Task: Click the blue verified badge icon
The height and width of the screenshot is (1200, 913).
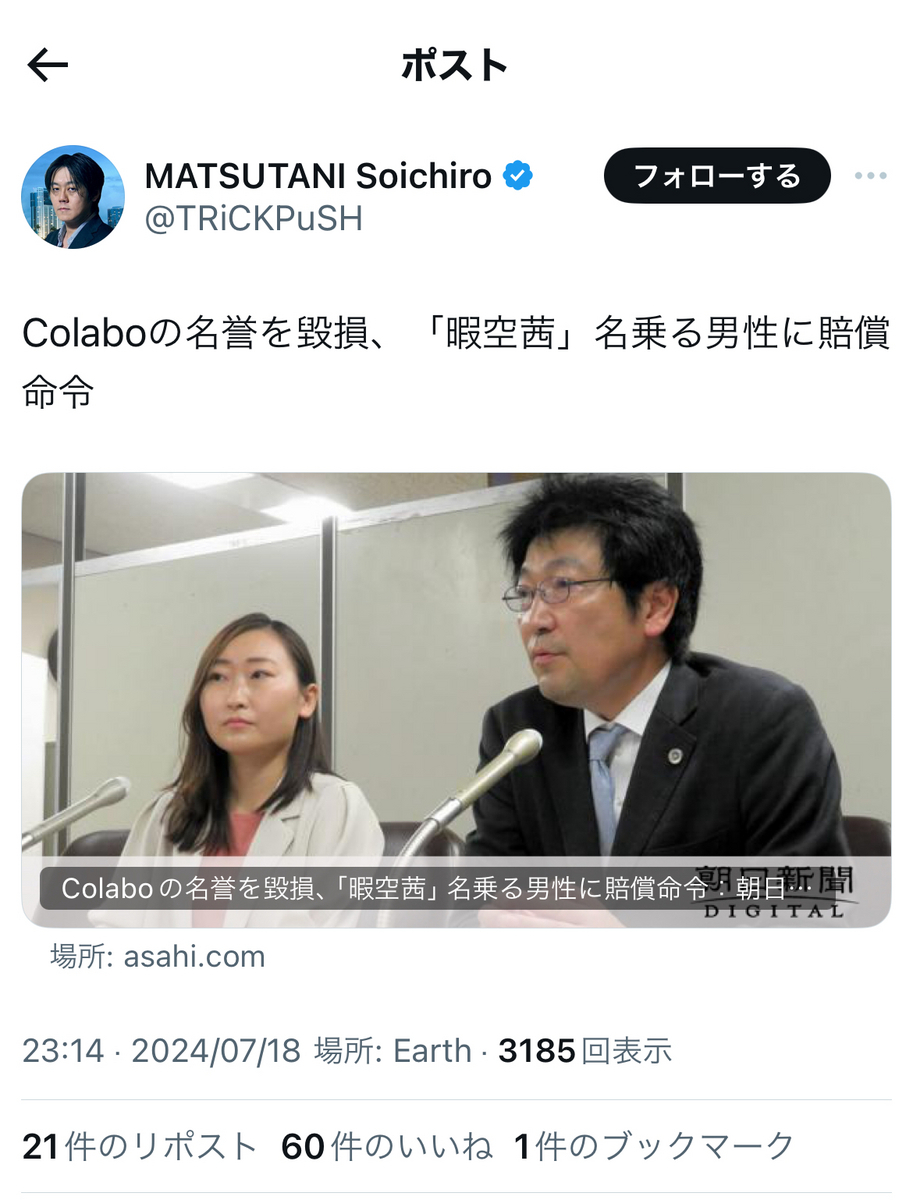Action: pos(517,176)
